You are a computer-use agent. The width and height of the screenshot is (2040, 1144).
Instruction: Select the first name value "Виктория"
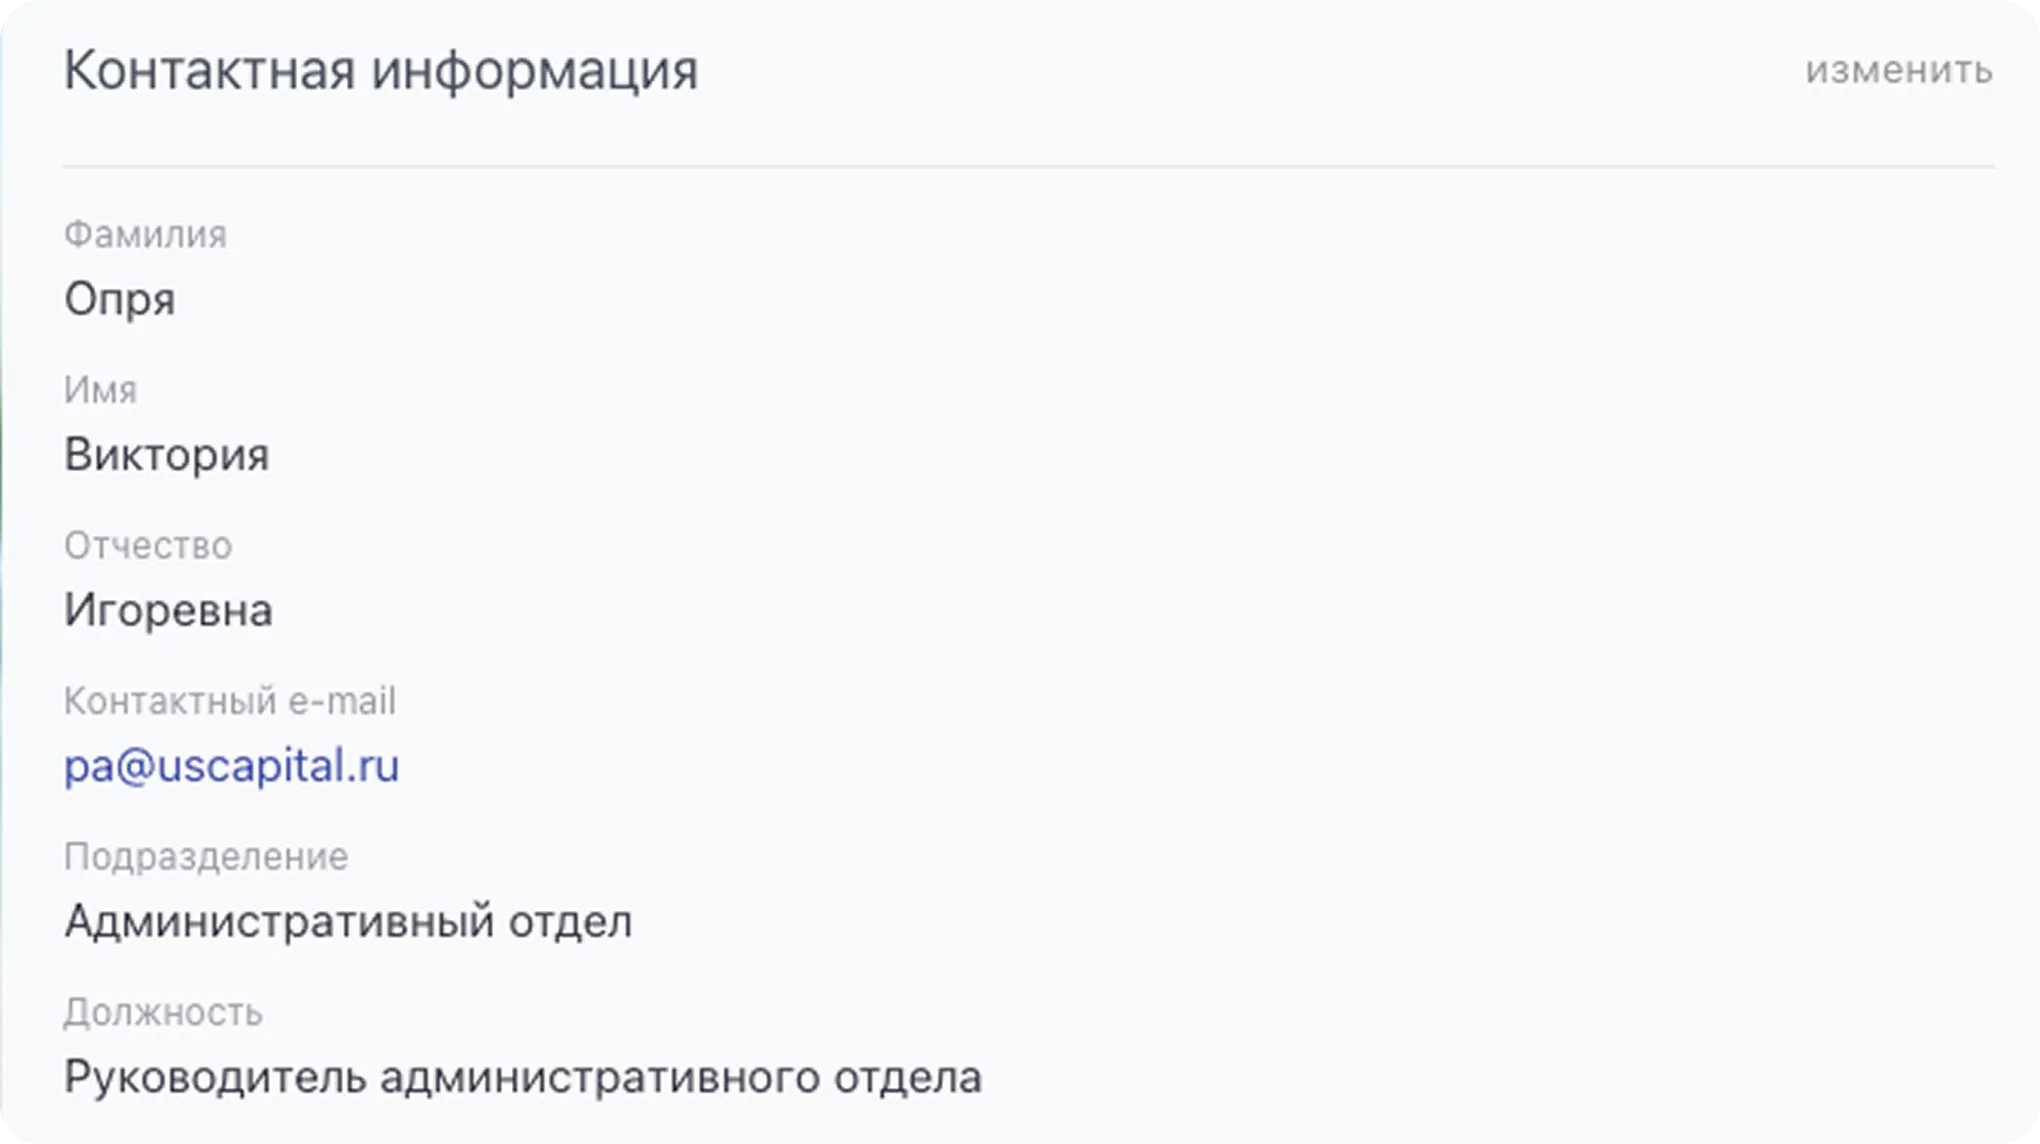tap(167, 455)
